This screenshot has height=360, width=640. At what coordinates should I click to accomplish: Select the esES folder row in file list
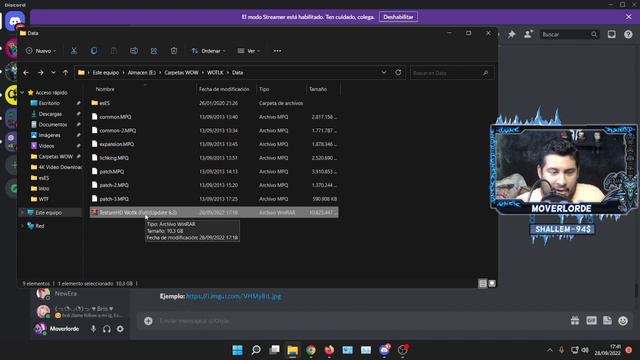[x=214, y=103]
